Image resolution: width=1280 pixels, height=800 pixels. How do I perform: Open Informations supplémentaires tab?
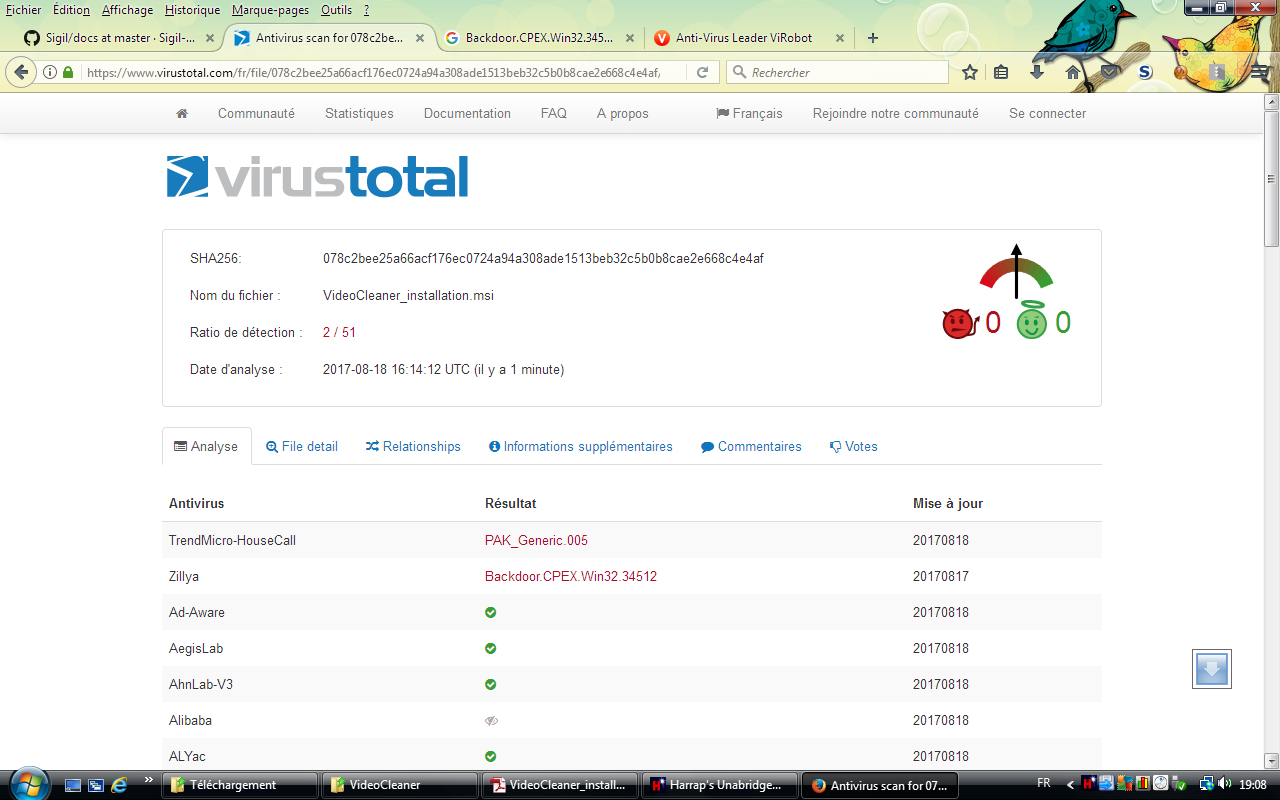[581, 447]
